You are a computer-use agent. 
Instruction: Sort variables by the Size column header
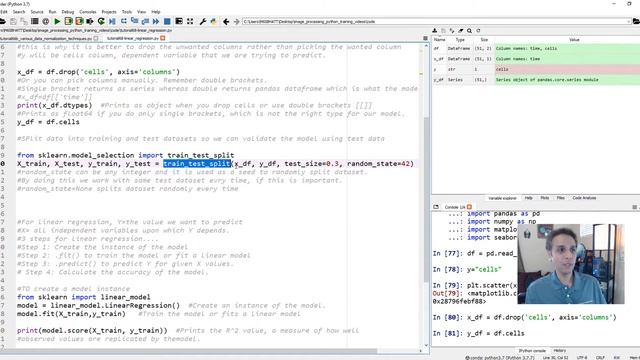click(484, 40)
